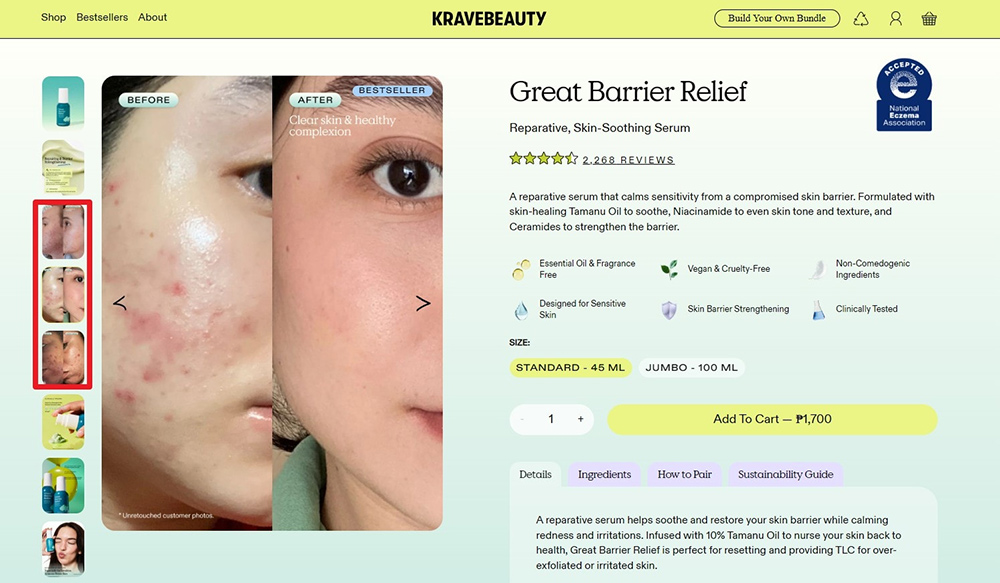Viewport: 1000px width, 583px height.
Task: Increase the quantity with the plus stepper
Action: (579, 419)
